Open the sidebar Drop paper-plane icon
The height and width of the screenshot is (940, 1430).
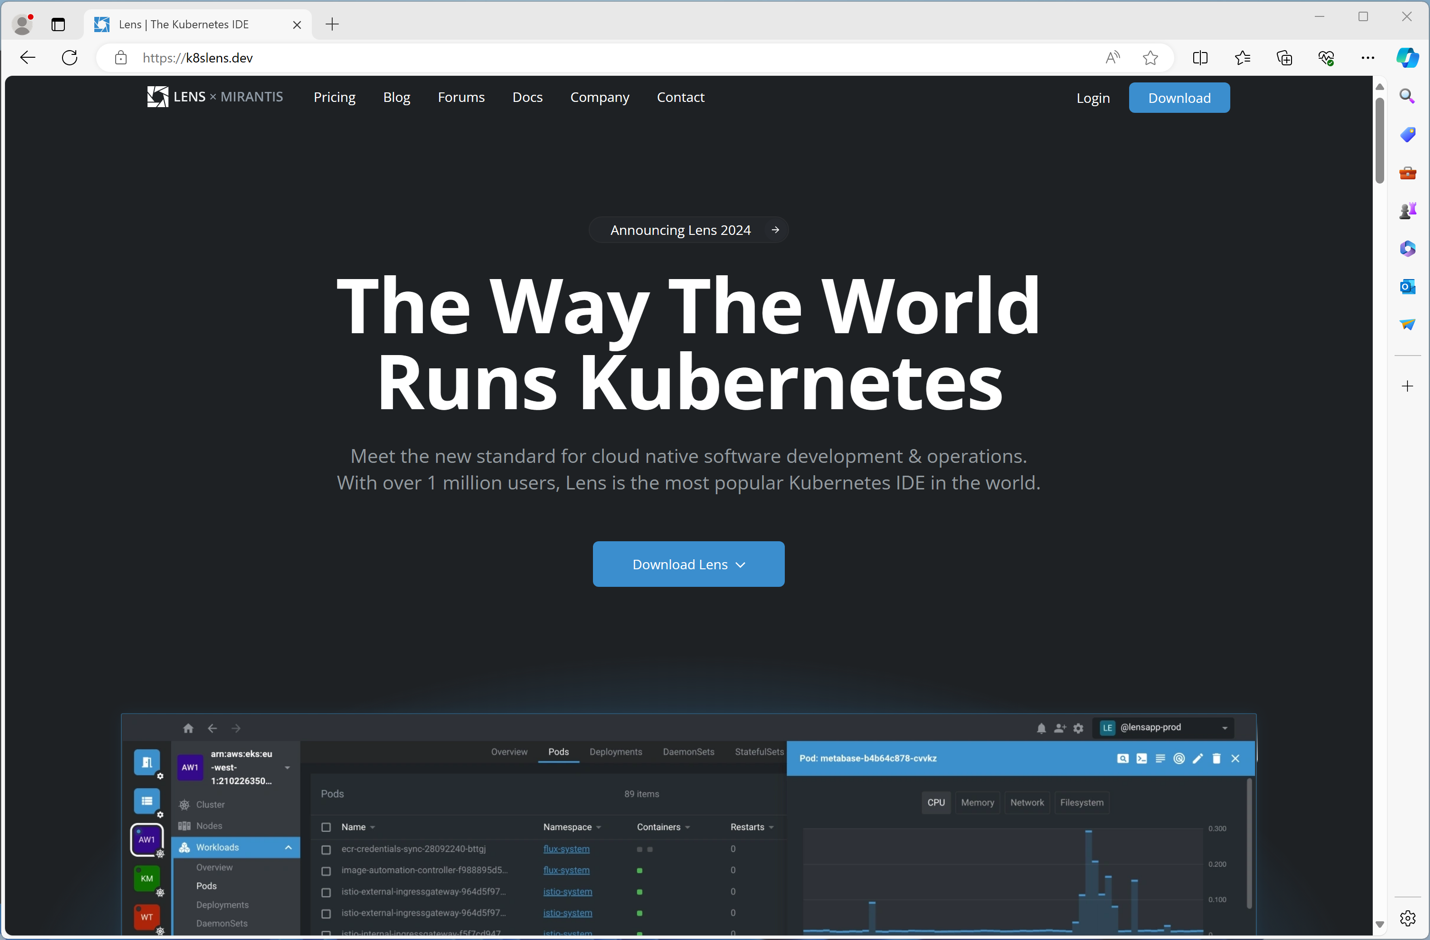coord(1408,325)
